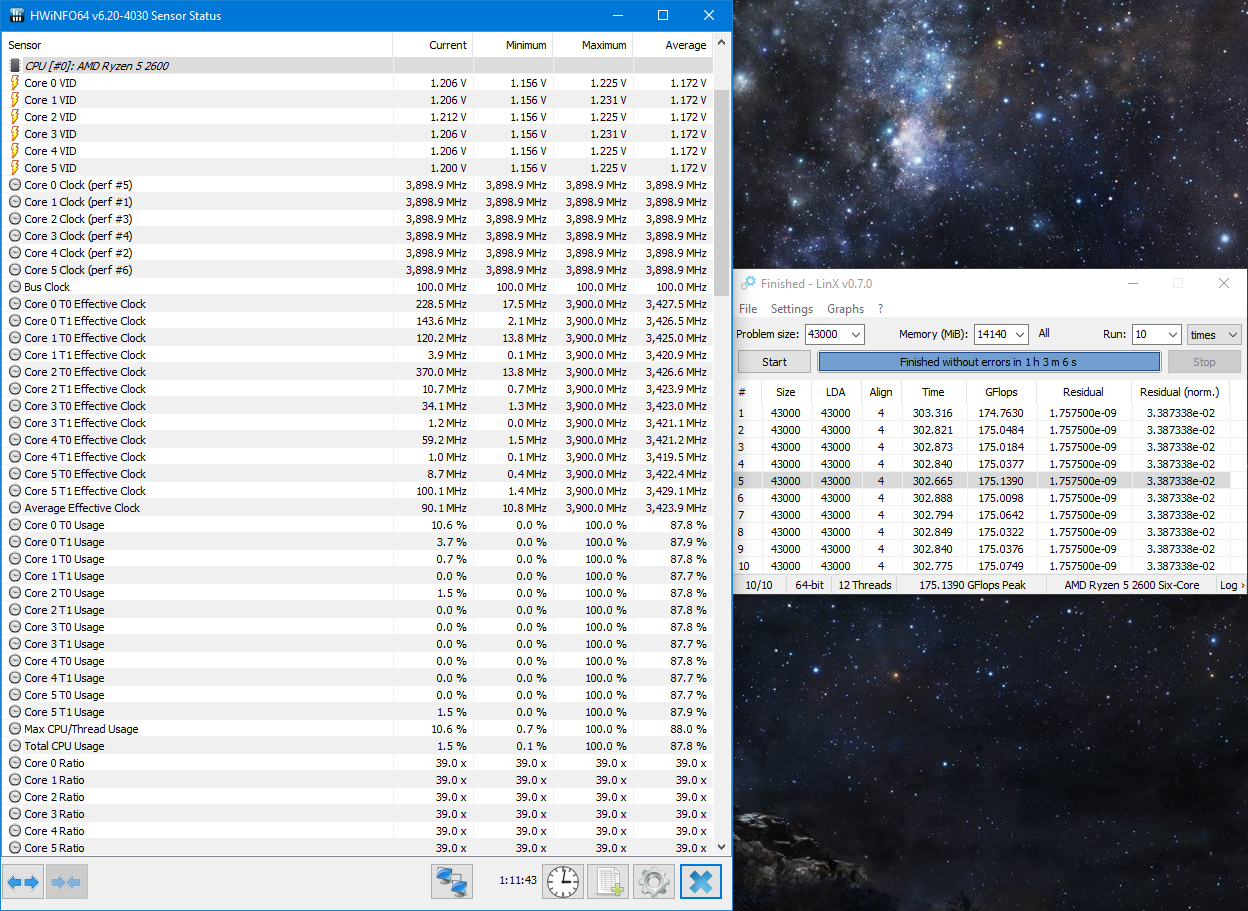Click '64-bit' in LinX status bar

tap(809, 585)
